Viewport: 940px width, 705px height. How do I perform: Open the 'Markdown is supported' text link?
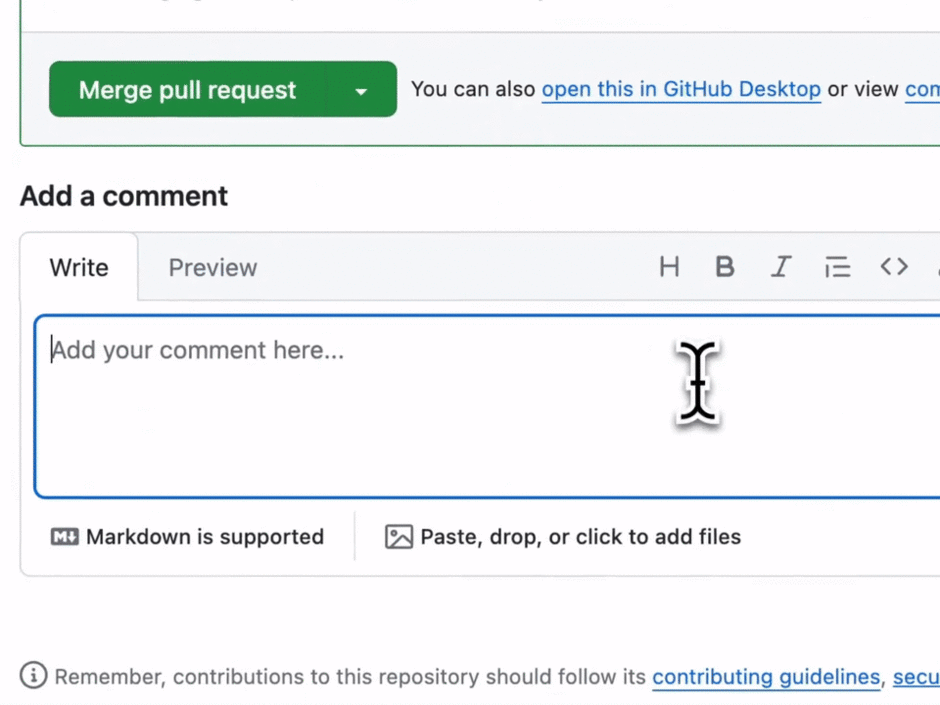tap(205, 537)
